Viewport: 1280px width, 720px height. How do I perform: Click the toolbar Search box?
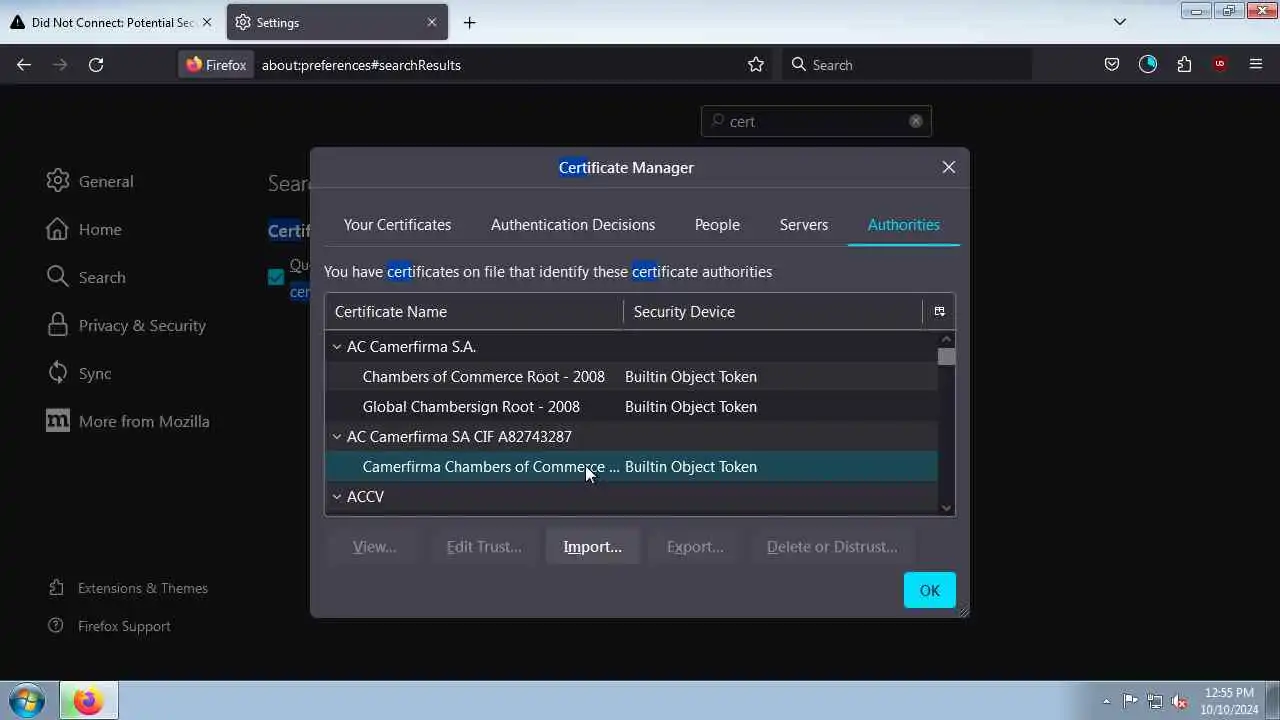pos(908,65)
